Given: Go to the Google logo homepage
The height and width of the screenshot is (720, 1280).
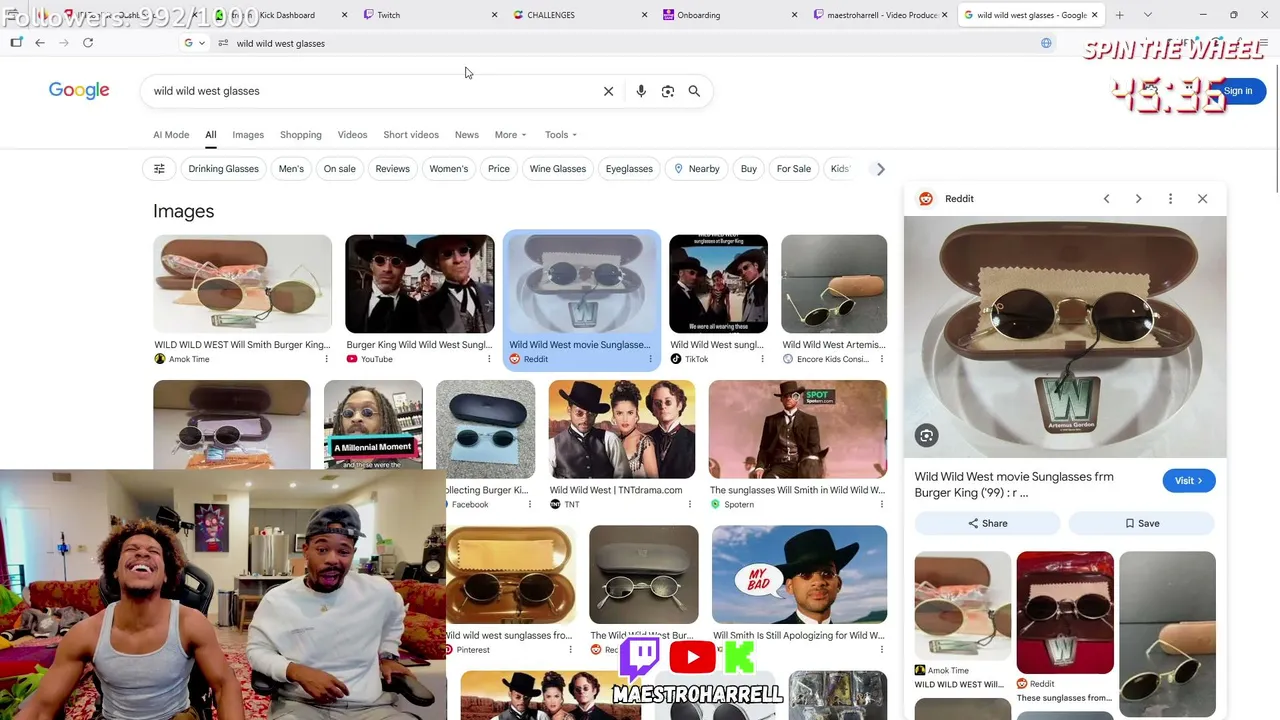Looking at the screenshot, I should tap(79, 91).
